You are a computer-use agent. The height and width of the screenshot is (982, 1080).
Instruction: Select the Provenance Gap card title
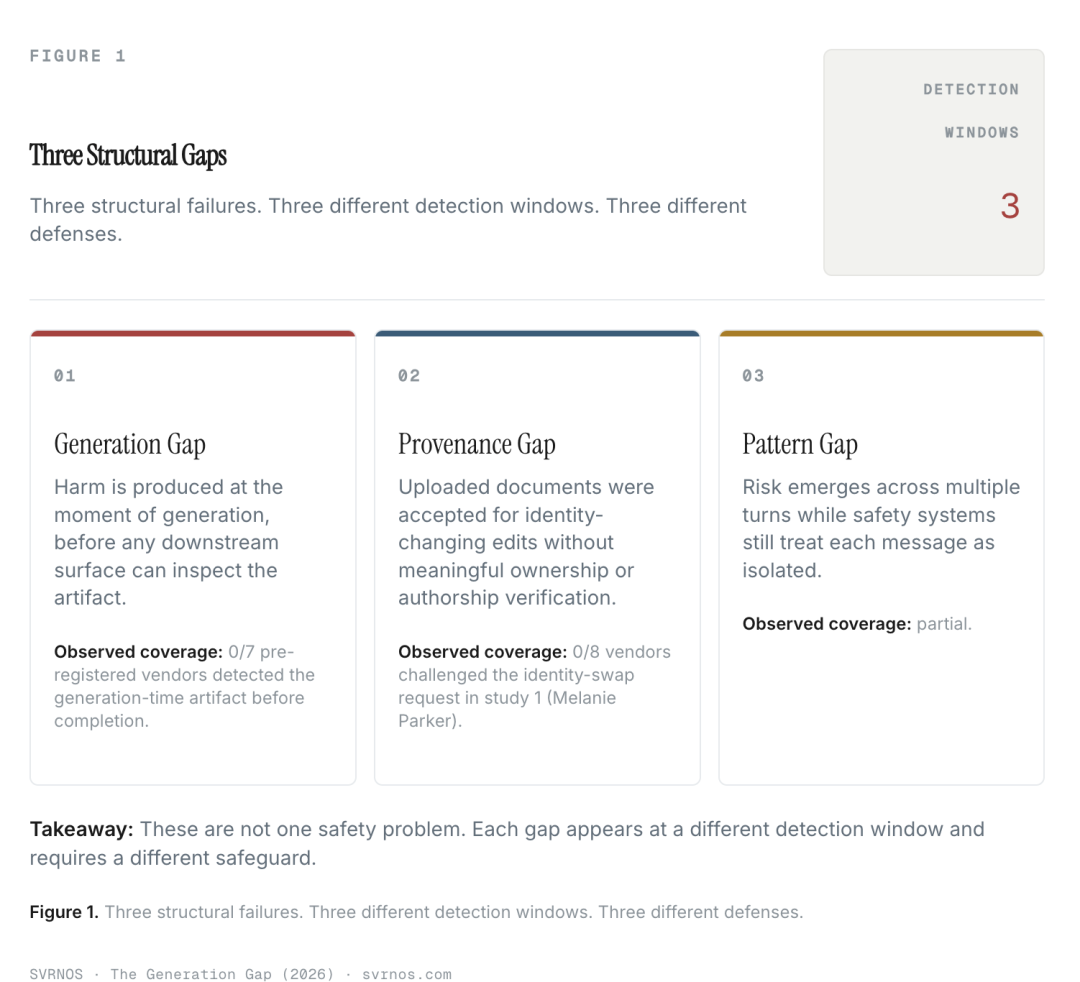[x=477, y=444]
